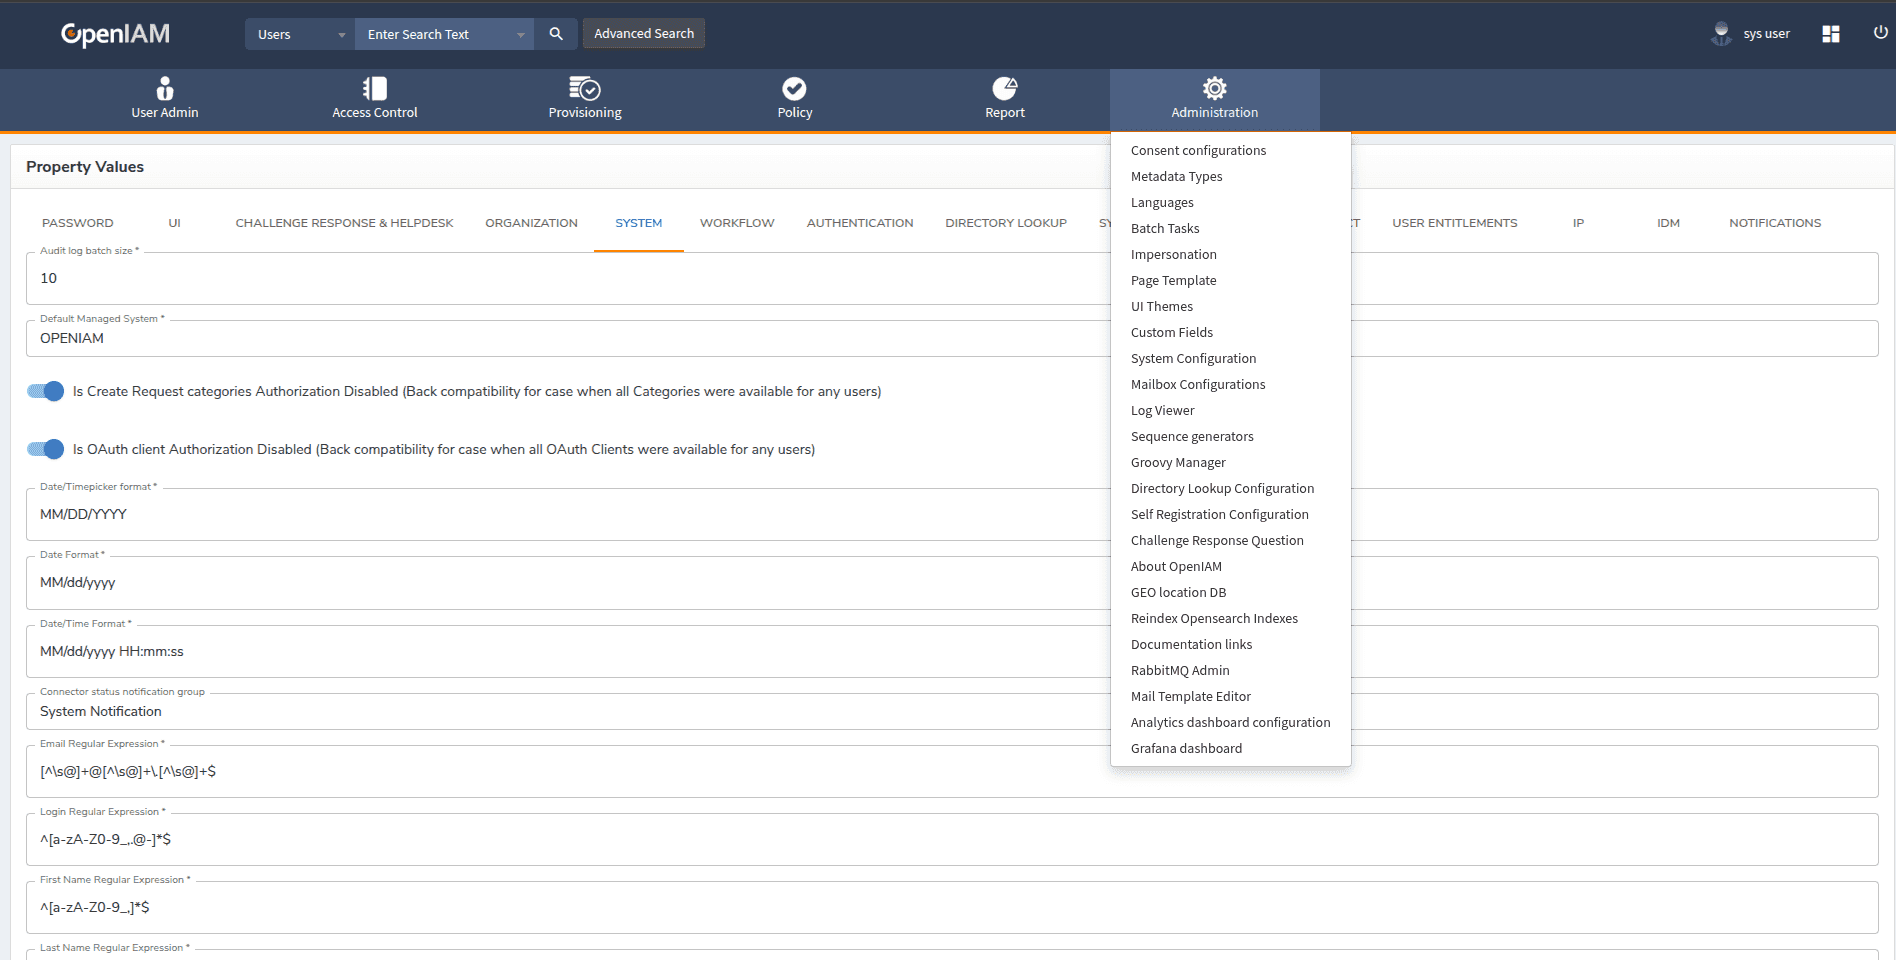The width and height of the screenshot is (1896, 960).
Task: Click the Date/Time Format field
Action: coord(952,651)
